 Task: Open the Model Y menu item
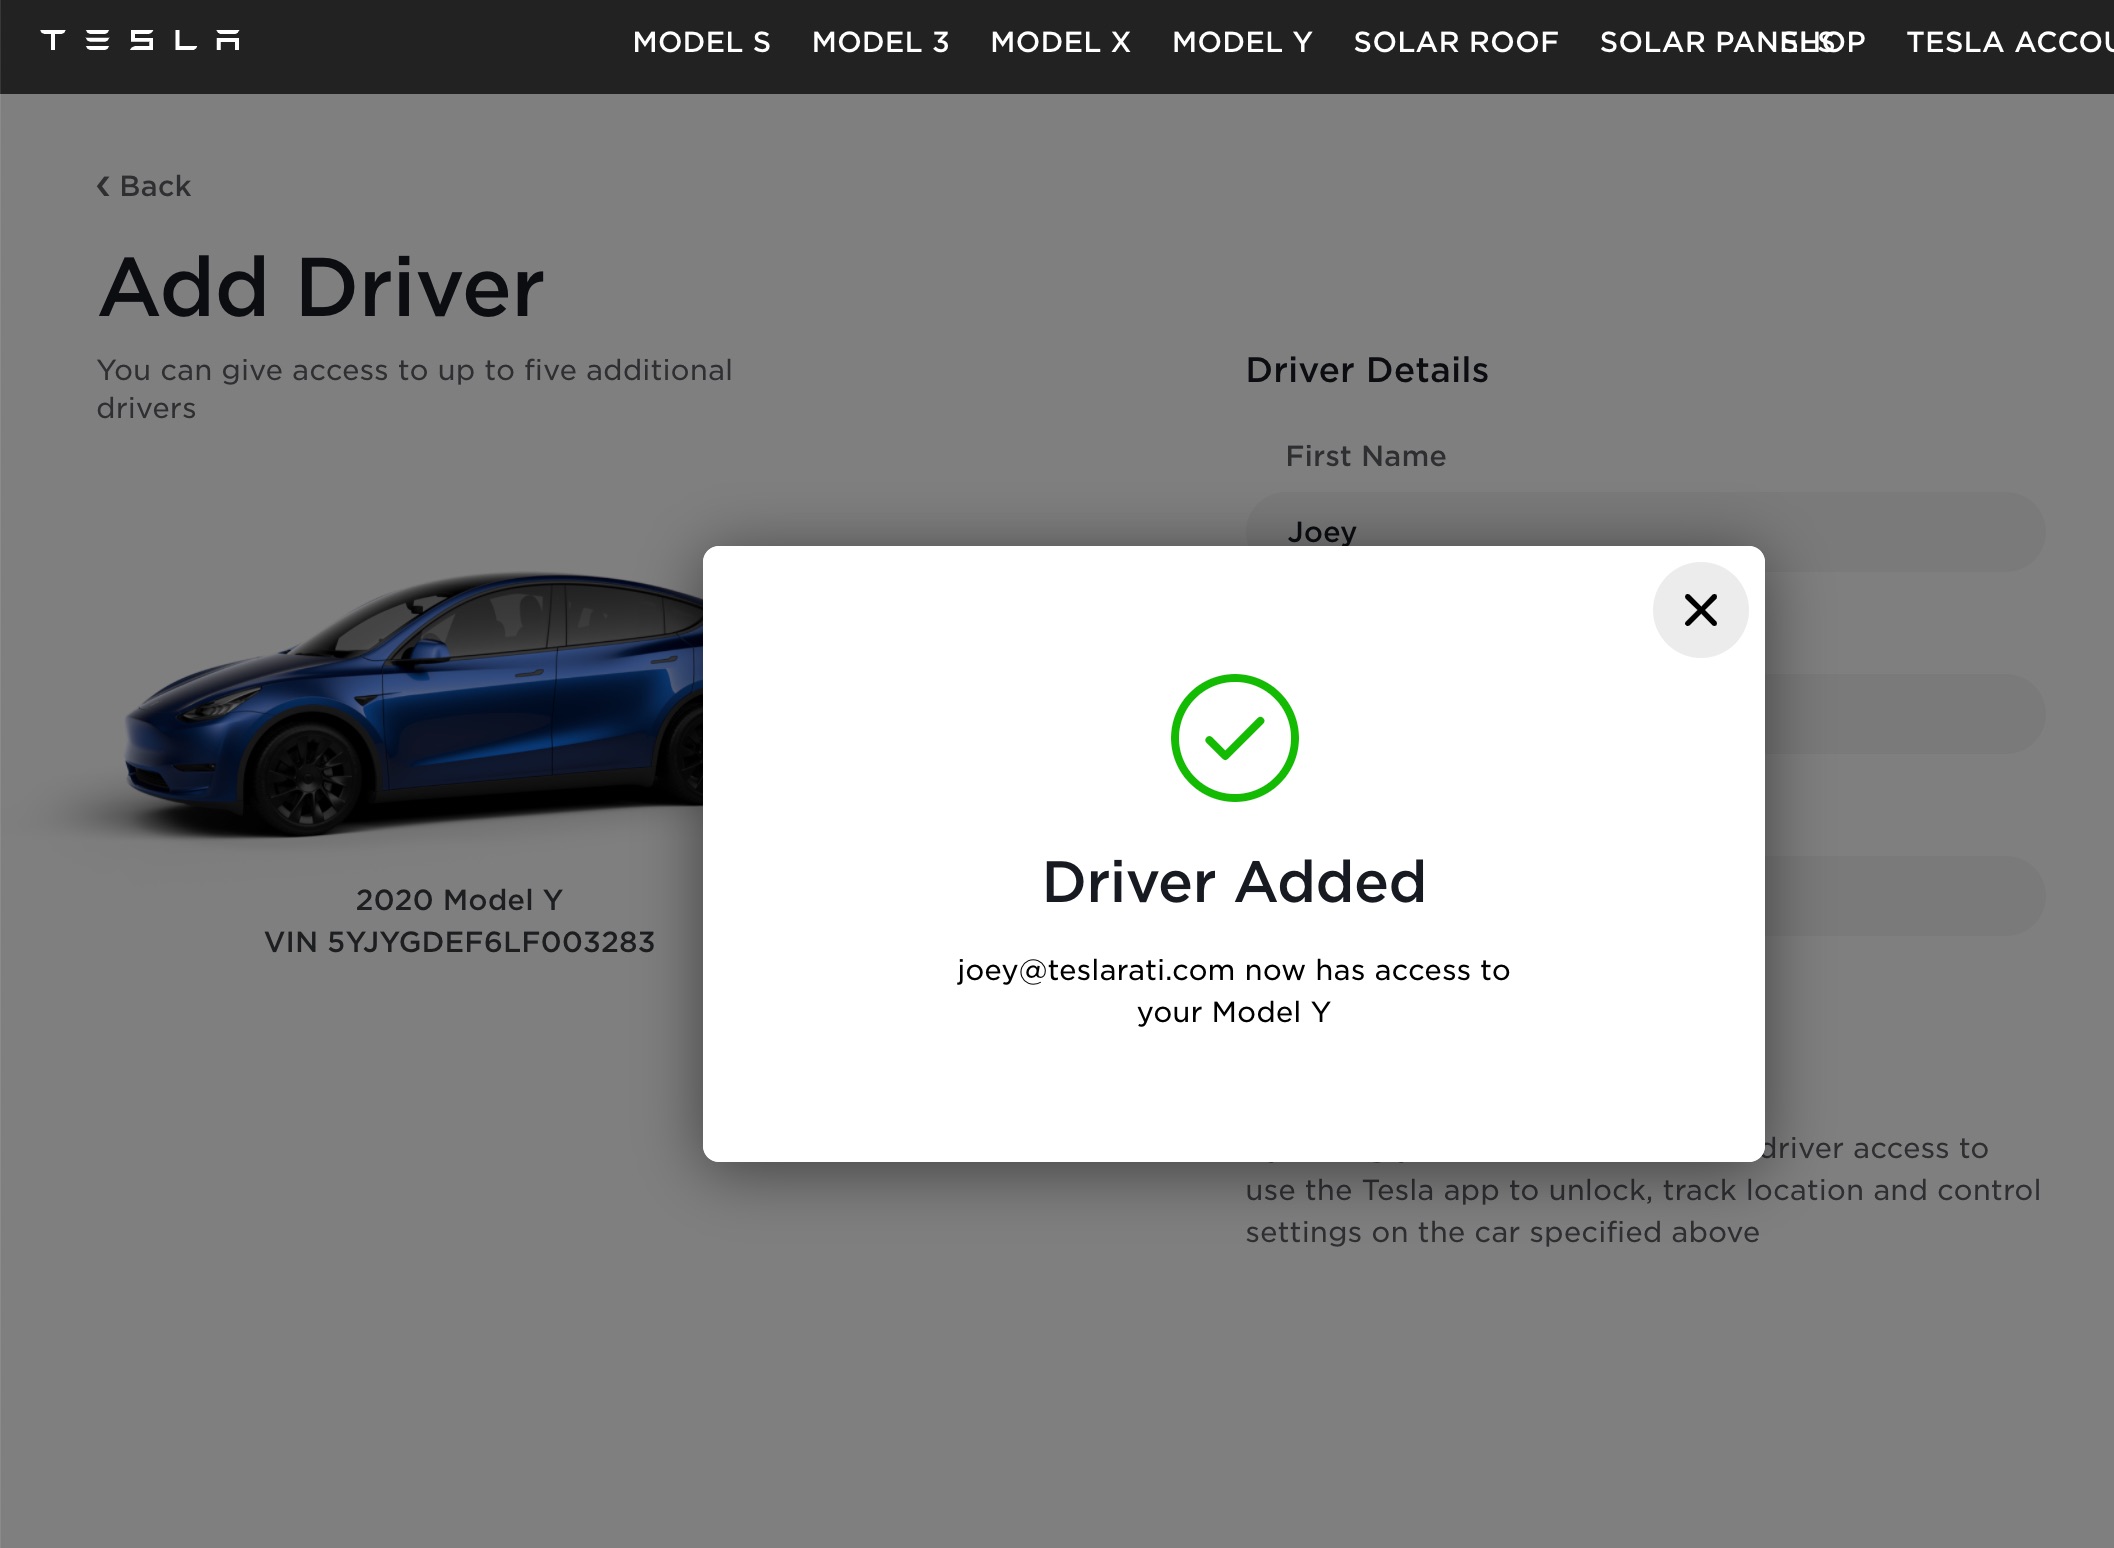pyautogui.click(x=1242, y=42)
